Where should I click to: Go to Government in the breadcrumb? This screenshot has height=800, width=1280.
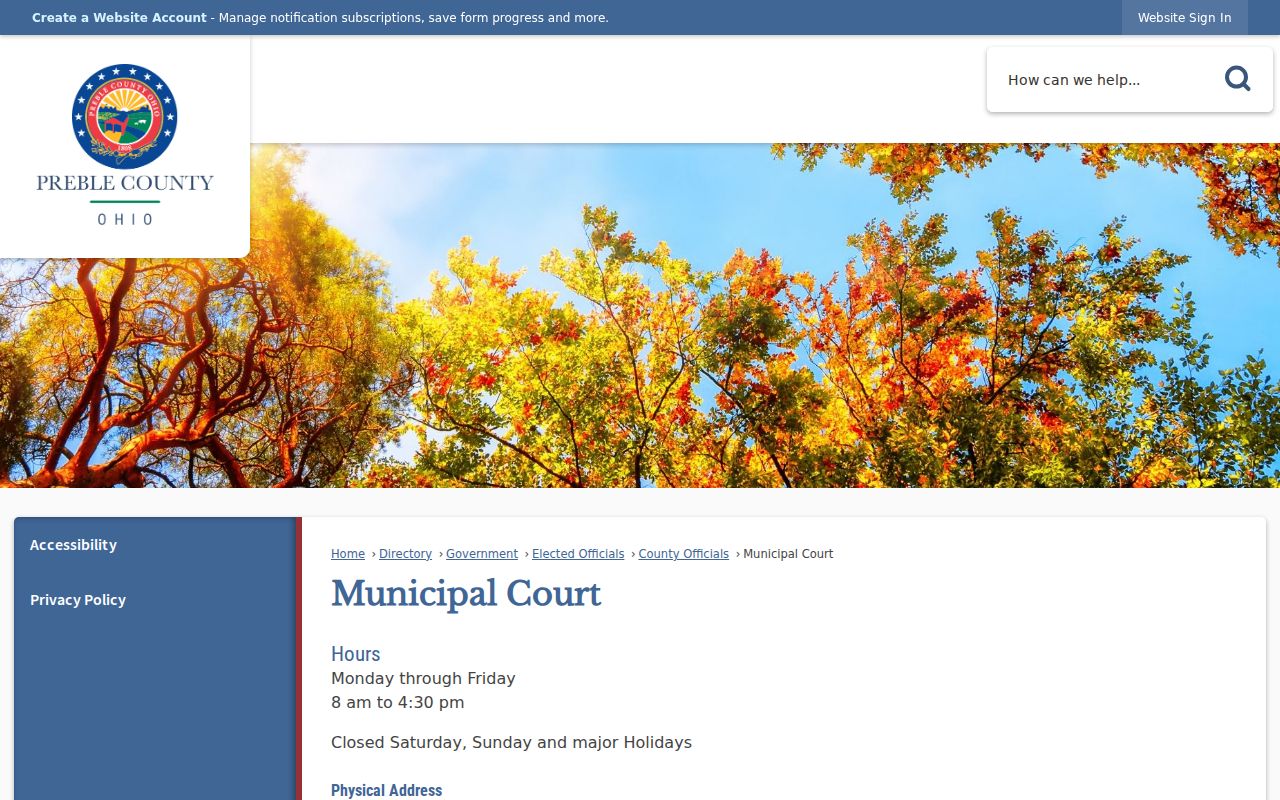click(x=482, y=554)
